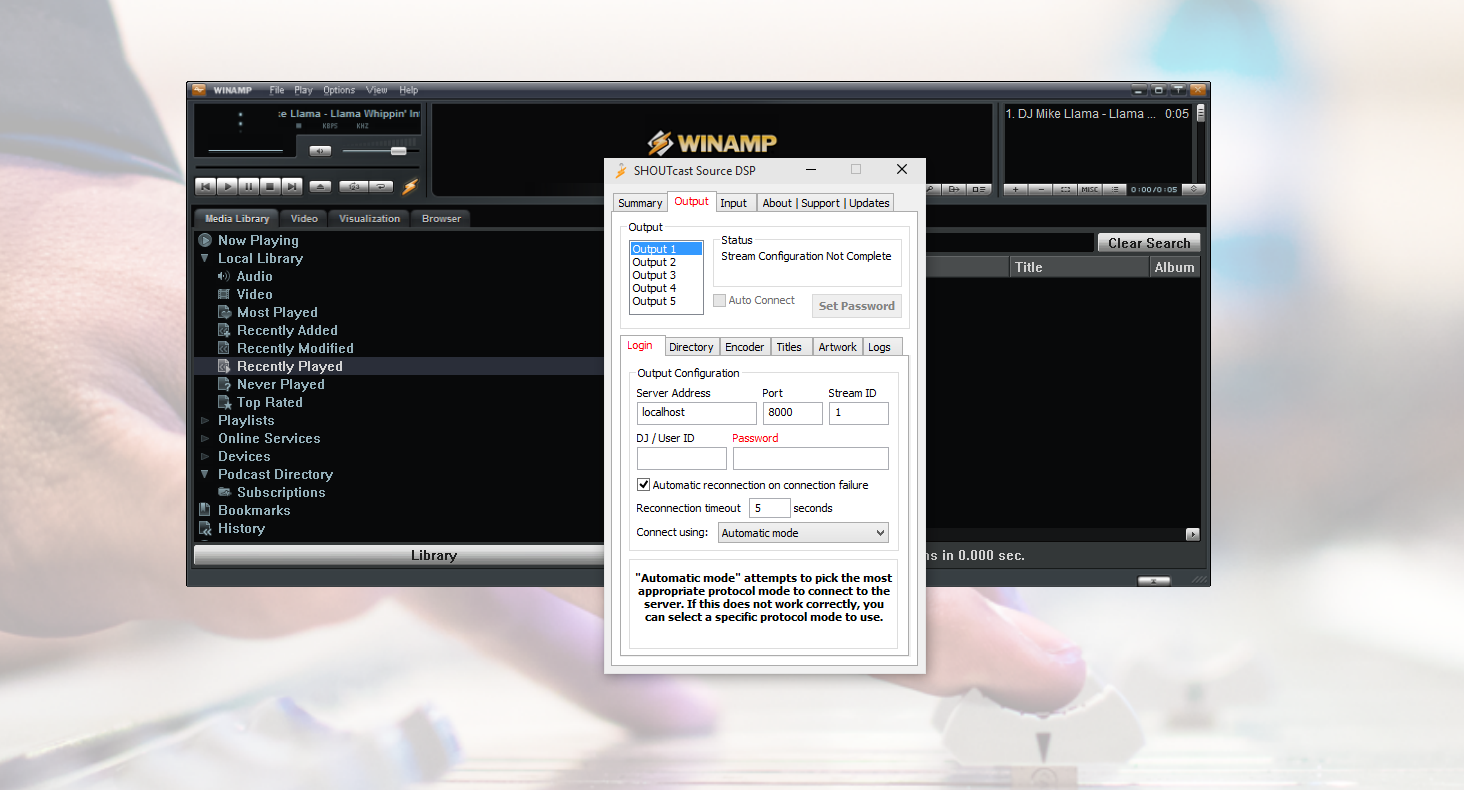Viewport: 1464px width, 790px height.
Task: Click the playlist selection button
Action: point(1065,189)
